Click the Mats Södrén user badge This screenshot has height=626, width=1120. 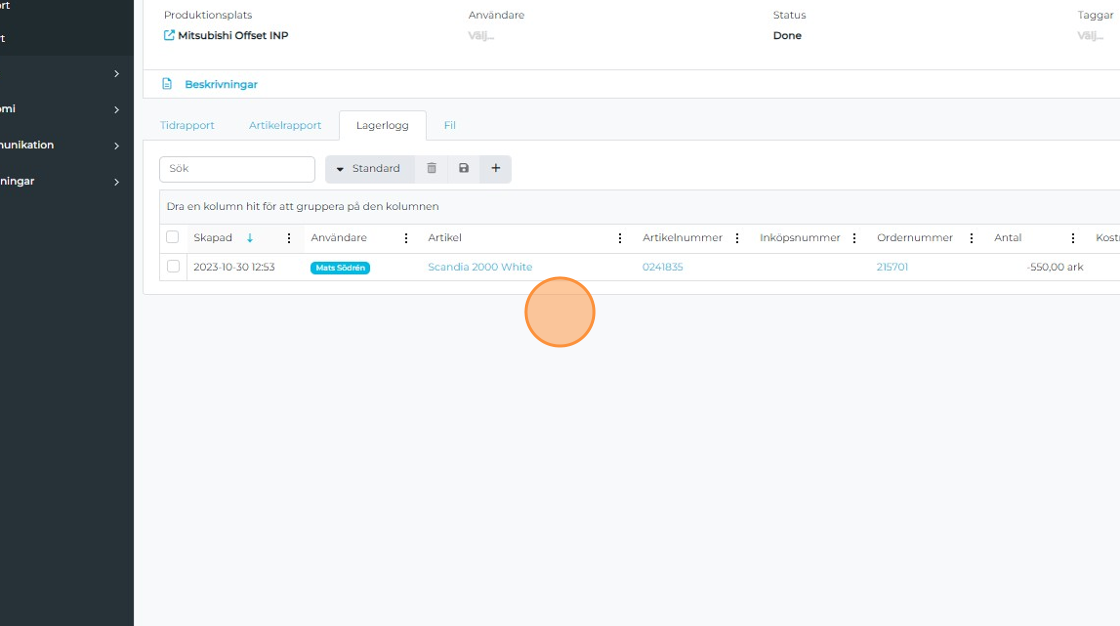coord(340,268)
